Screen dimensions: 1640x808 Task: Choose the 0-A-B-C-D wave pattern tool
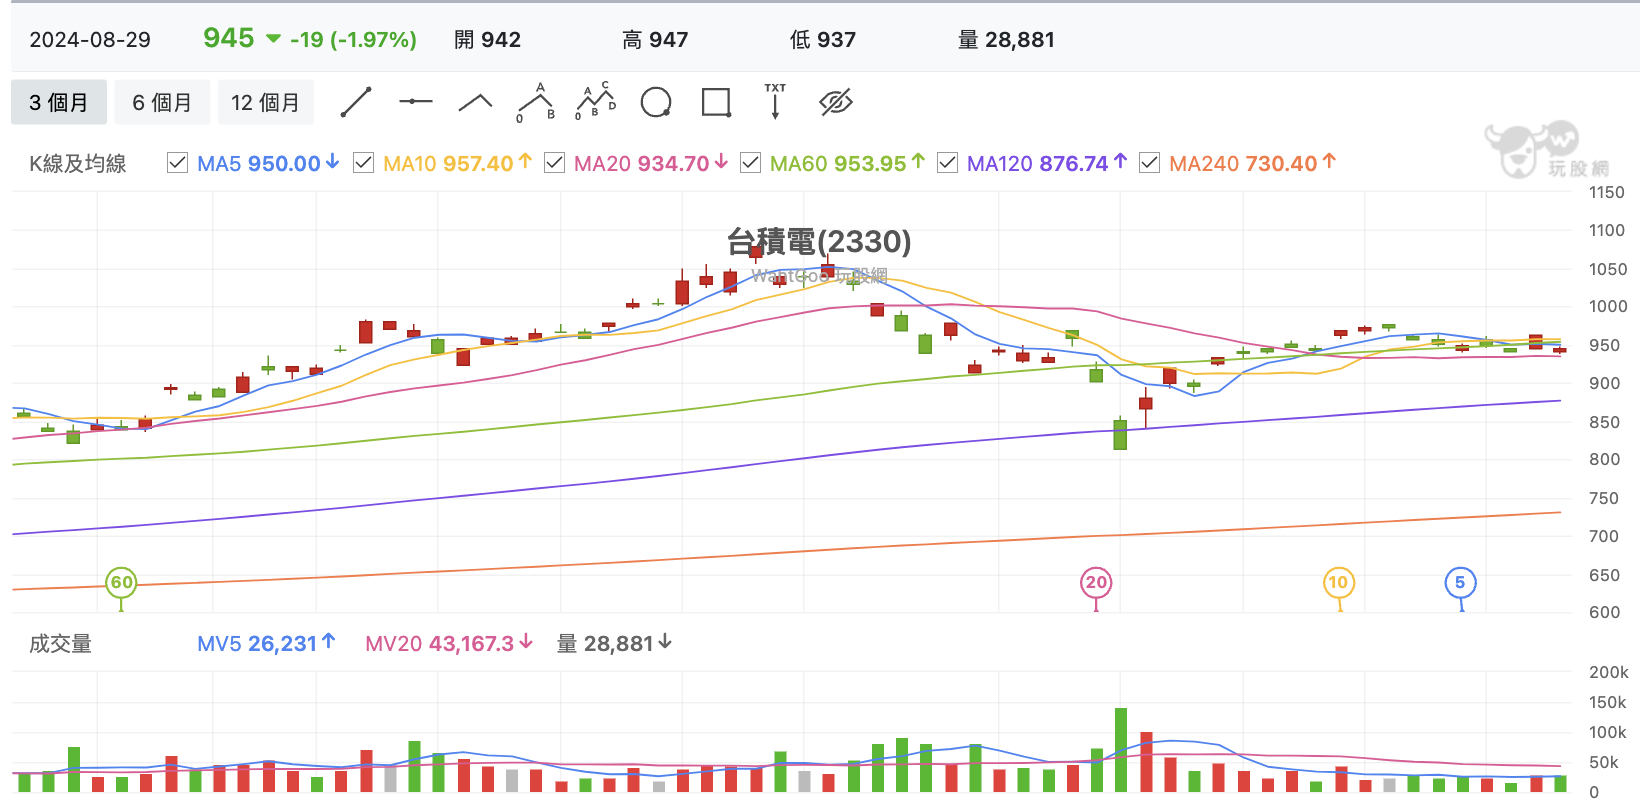point(596,102)
